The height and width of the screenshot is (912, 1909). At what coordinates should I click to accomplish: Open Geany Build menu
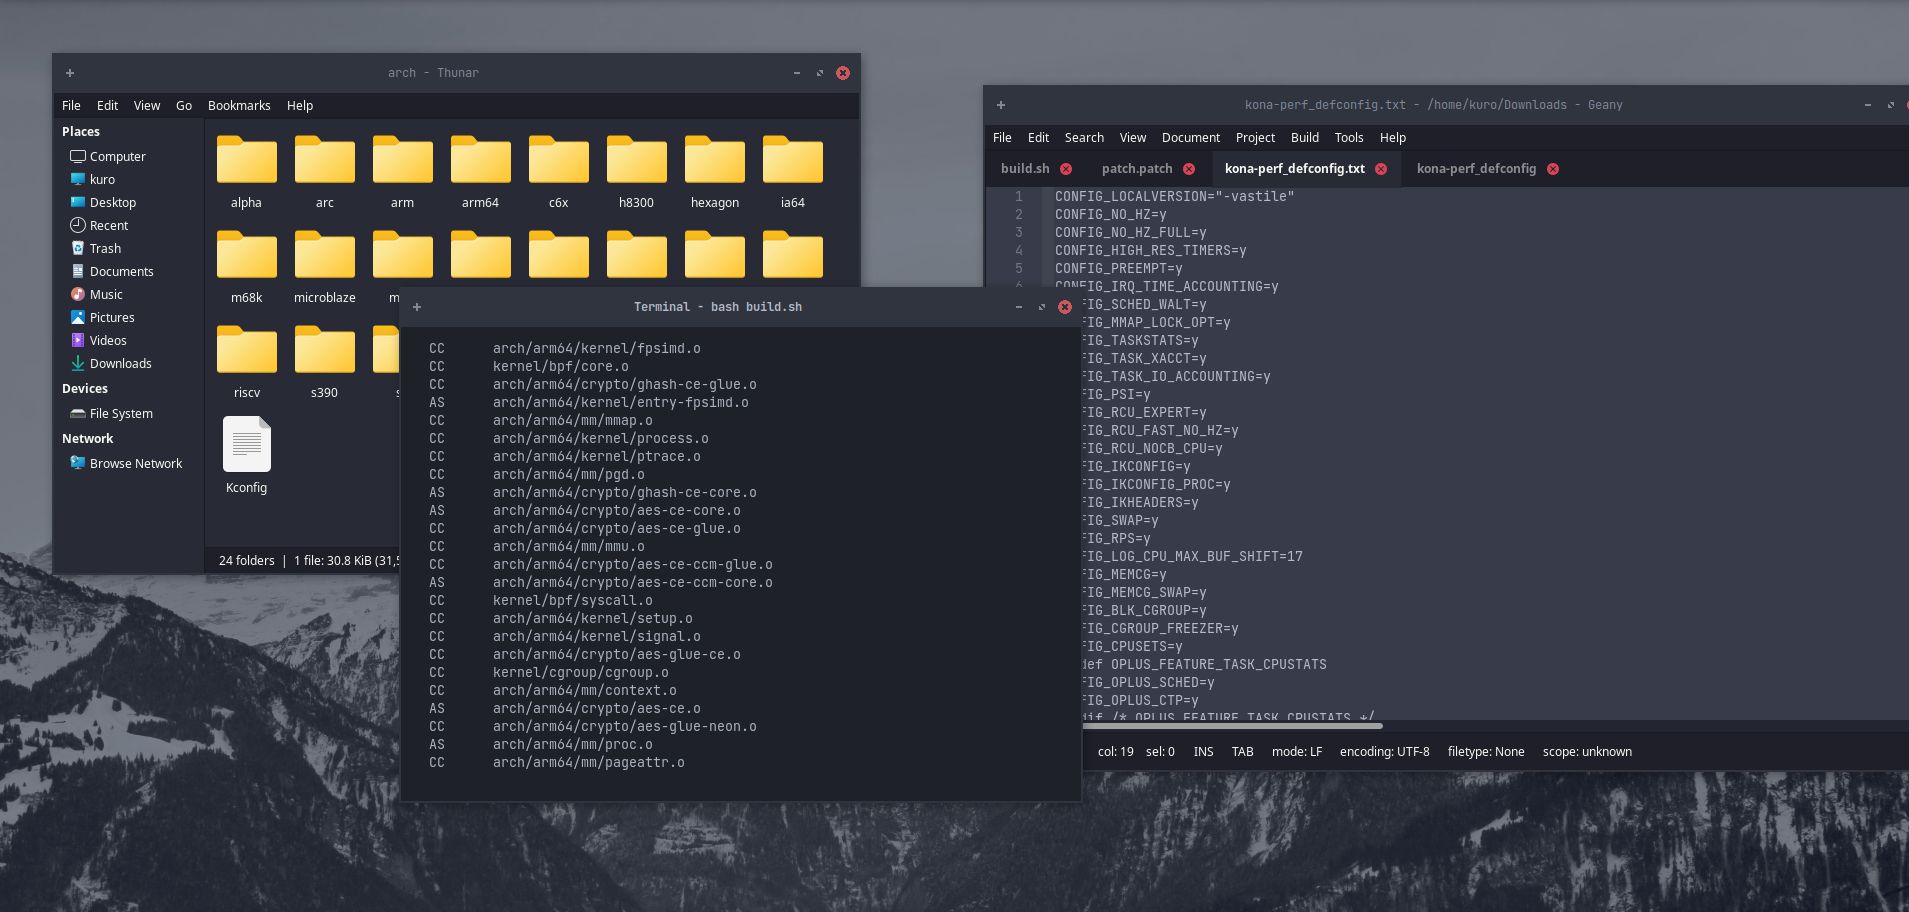coord(1305,137)
